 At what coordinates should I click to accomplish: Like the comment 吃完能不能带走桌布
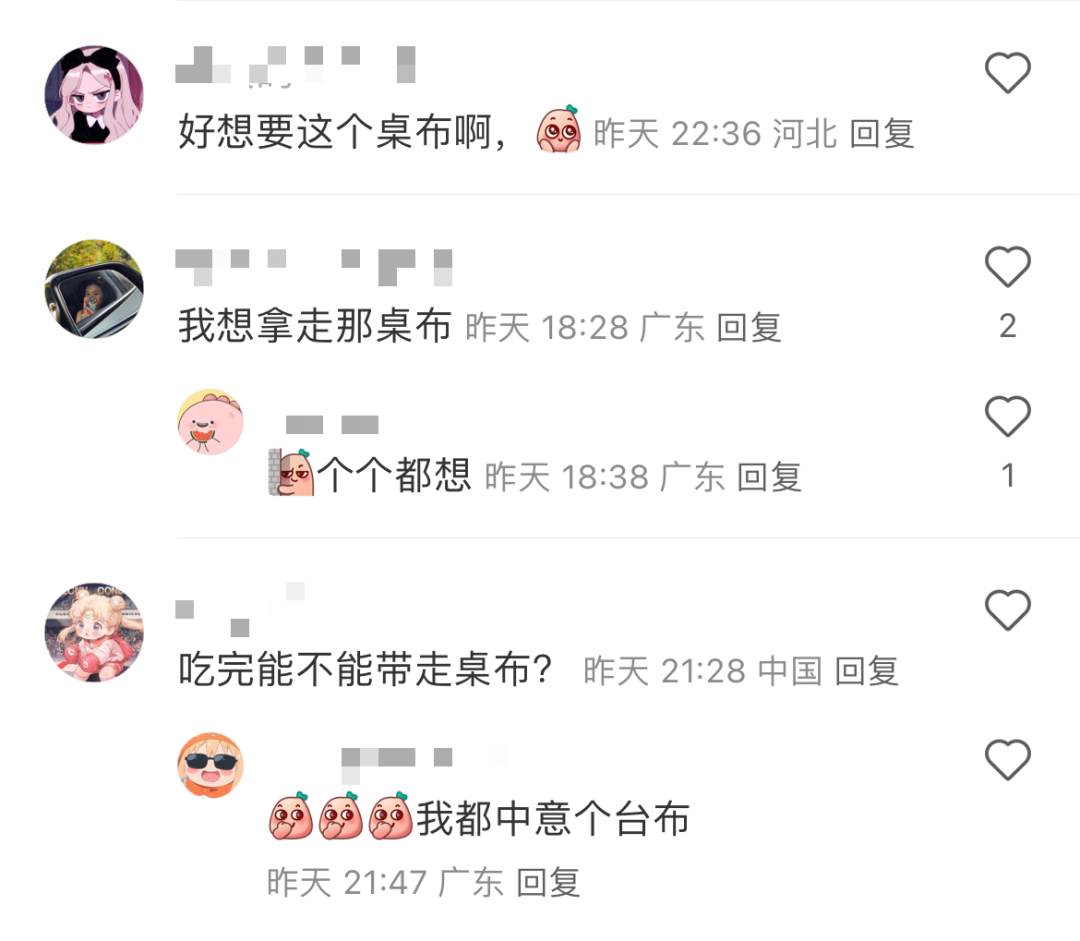[x=1008, y=610]
